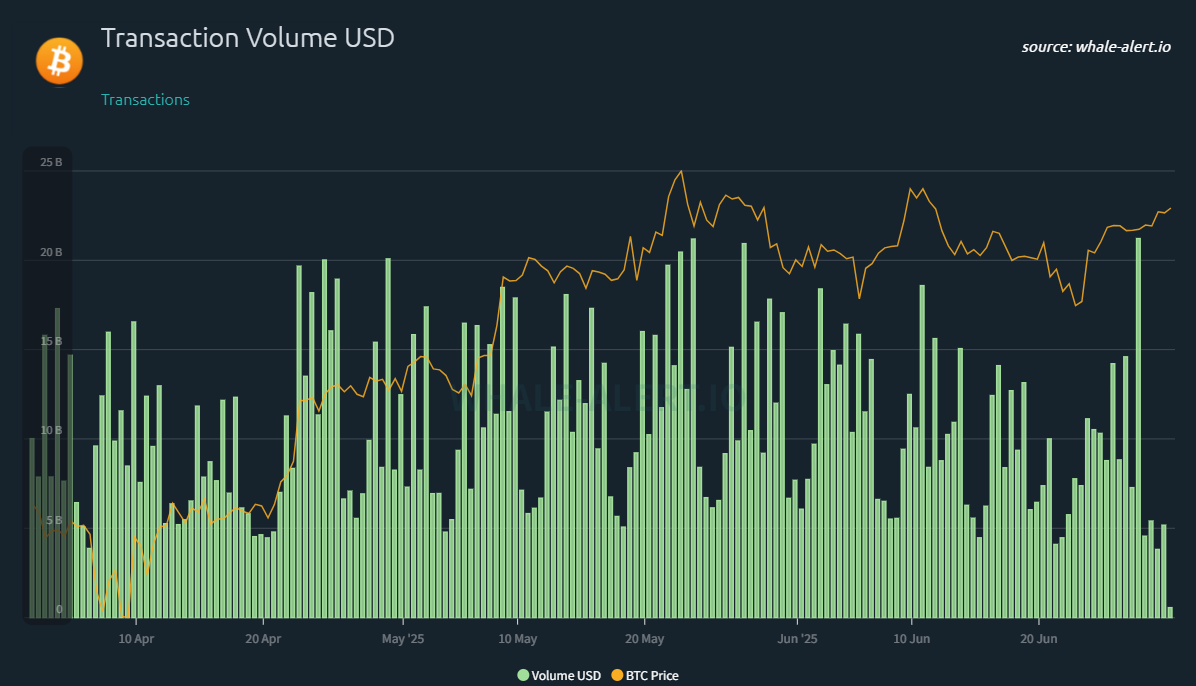Image resolution: width=1196 pixels, height=686 pixels.
Task: Click the 20 B y-axis label
Action: (51, 252)
